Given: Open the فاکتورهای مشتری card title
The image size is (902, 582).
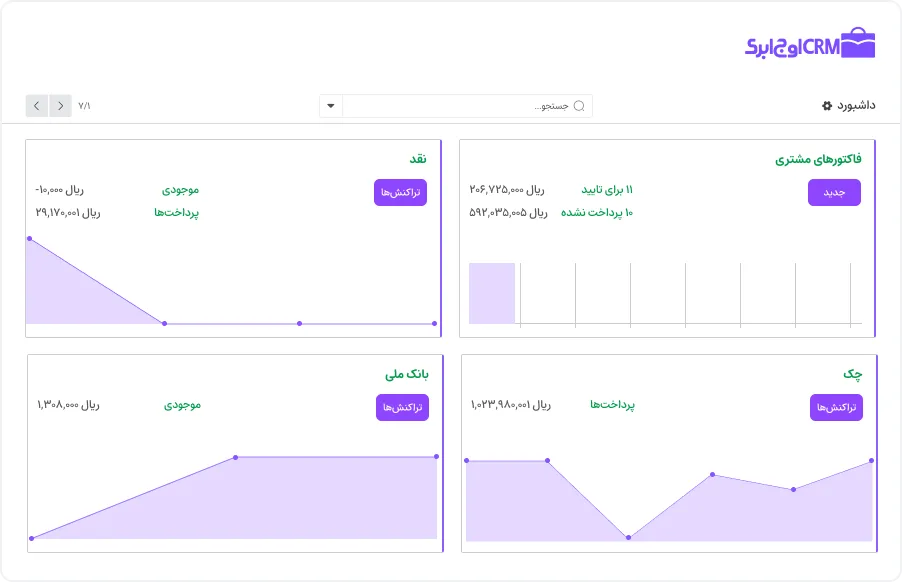Looking at the screenshot, I should pyautogui.click(x=818, y=159).
